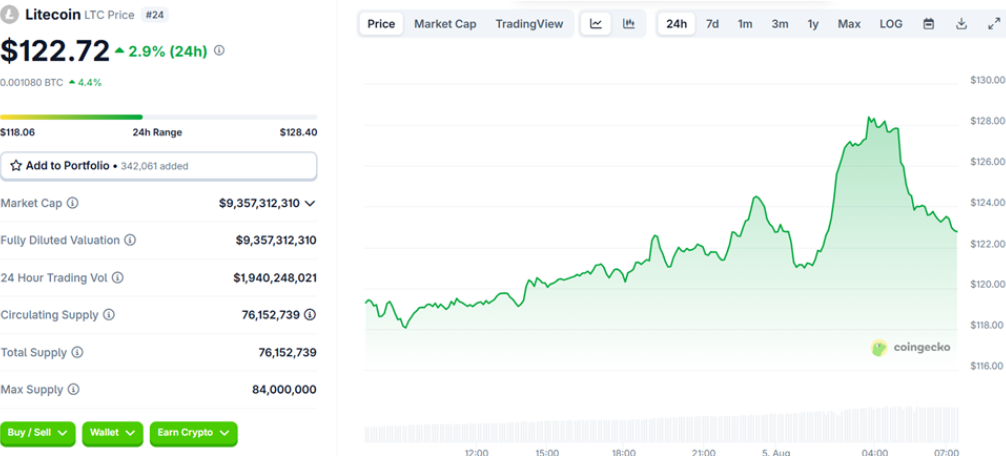Screen dimensions: 1006x465
Task: Select the Market Cap chart tab
Action: 445,24
